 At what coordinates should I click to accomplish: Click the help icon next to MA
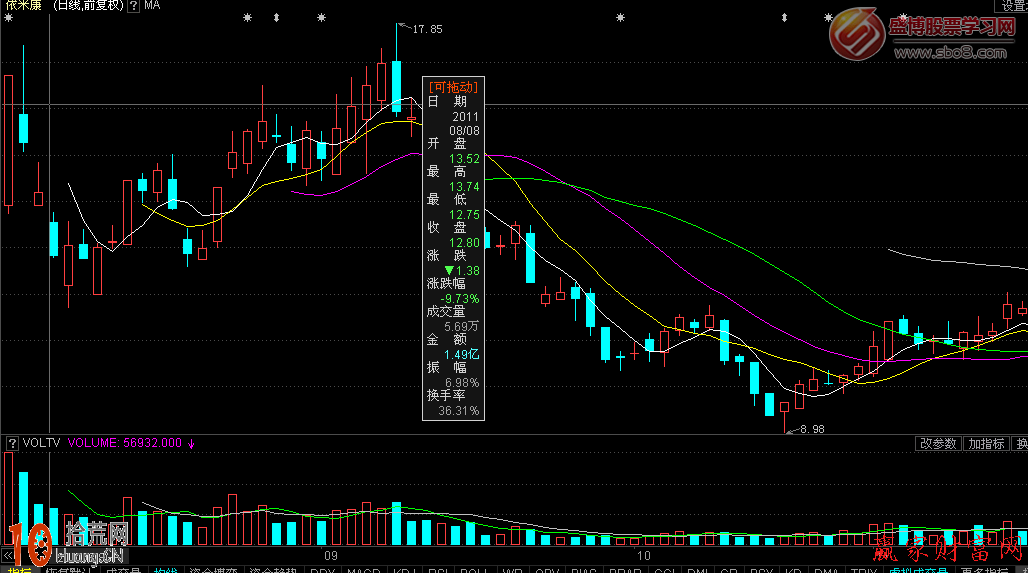tap(133, 6)
